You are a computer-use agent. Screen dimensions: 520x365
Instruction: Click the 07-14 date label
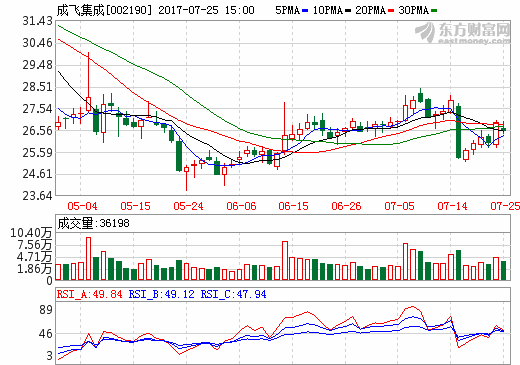click(x=452, y=206)
